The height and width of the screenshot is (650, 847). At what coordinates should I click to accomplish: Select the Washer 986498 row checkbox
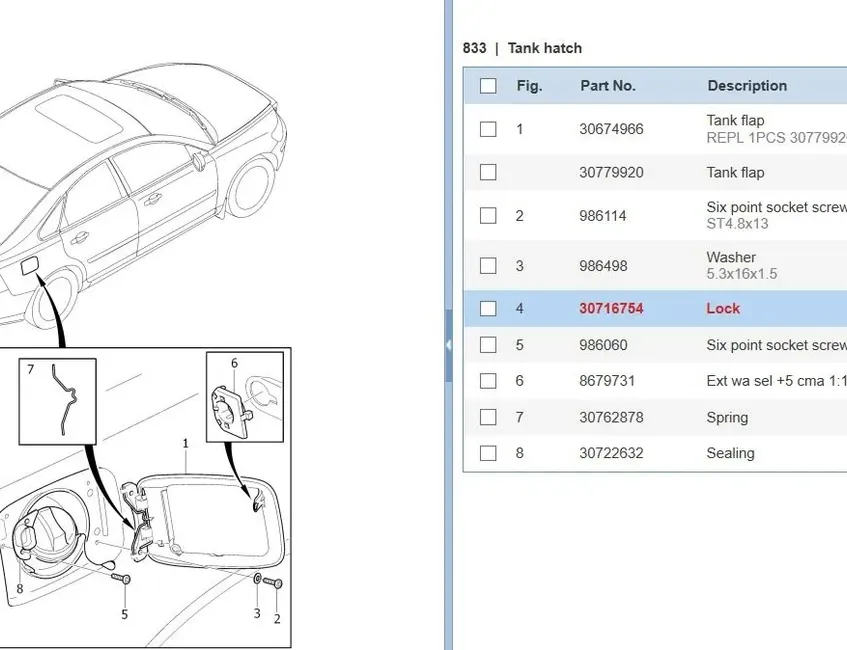(487, 265)
